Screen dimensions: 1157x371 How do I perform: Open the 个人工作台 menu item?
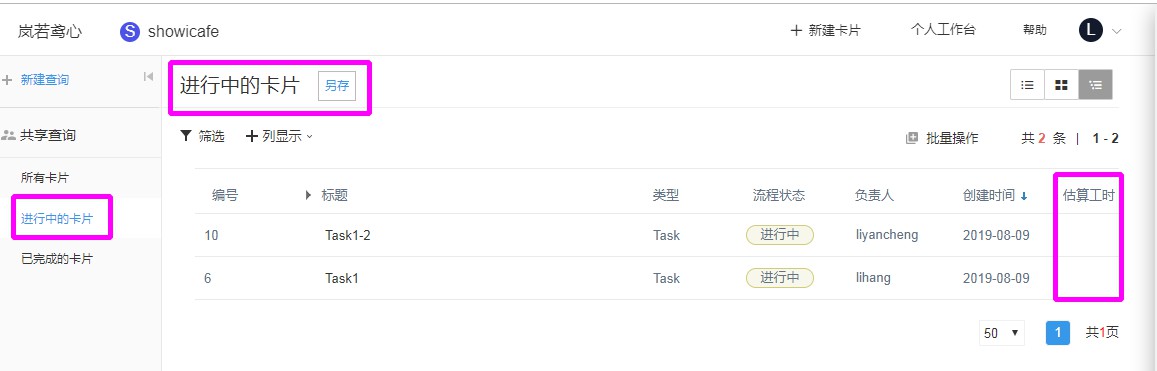point(943,30)
